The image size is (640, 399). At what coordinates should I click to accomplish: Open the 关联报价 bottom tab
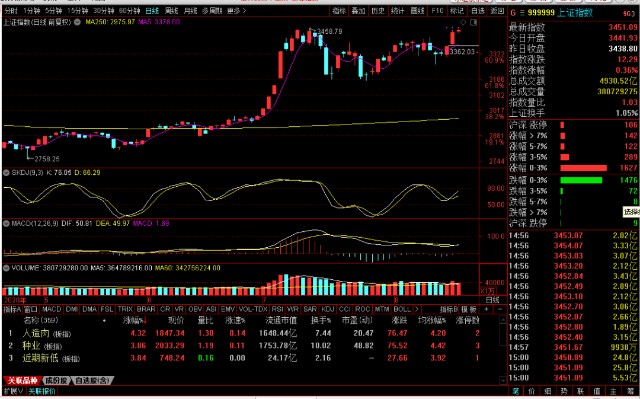42,391
